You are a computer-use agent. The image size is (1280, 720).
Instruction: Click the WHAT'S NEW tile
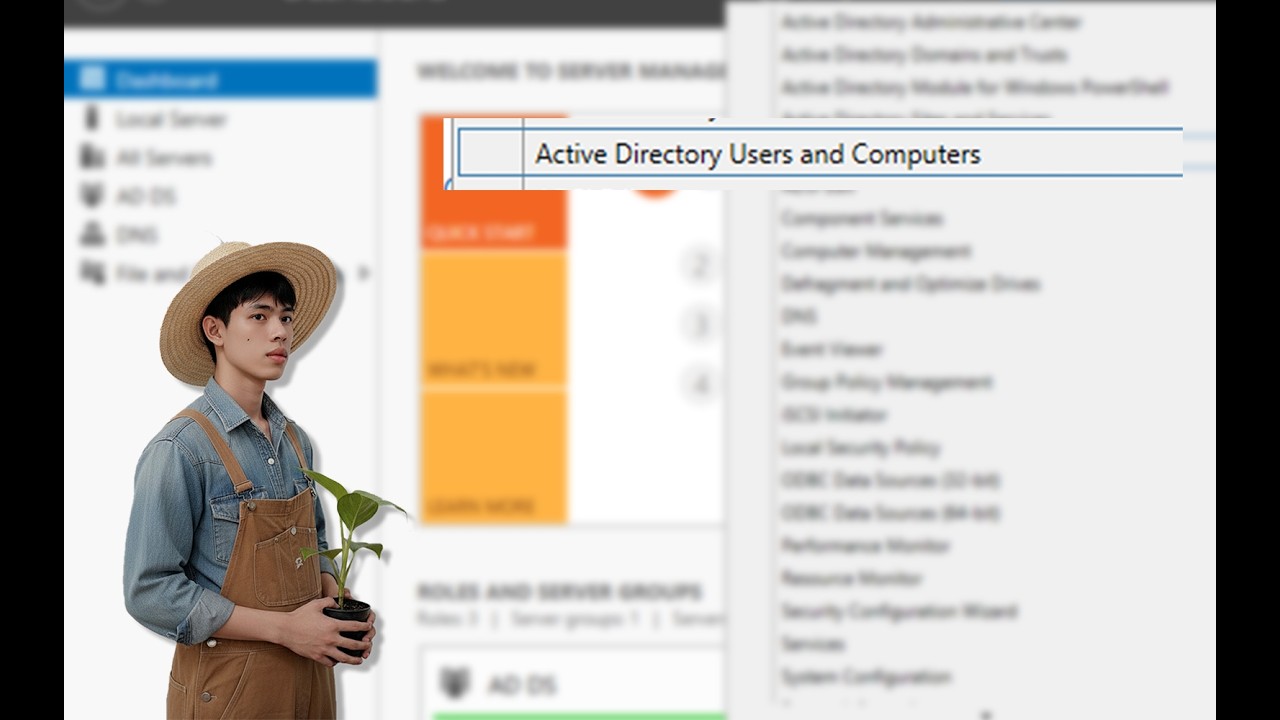pos(494,318)
